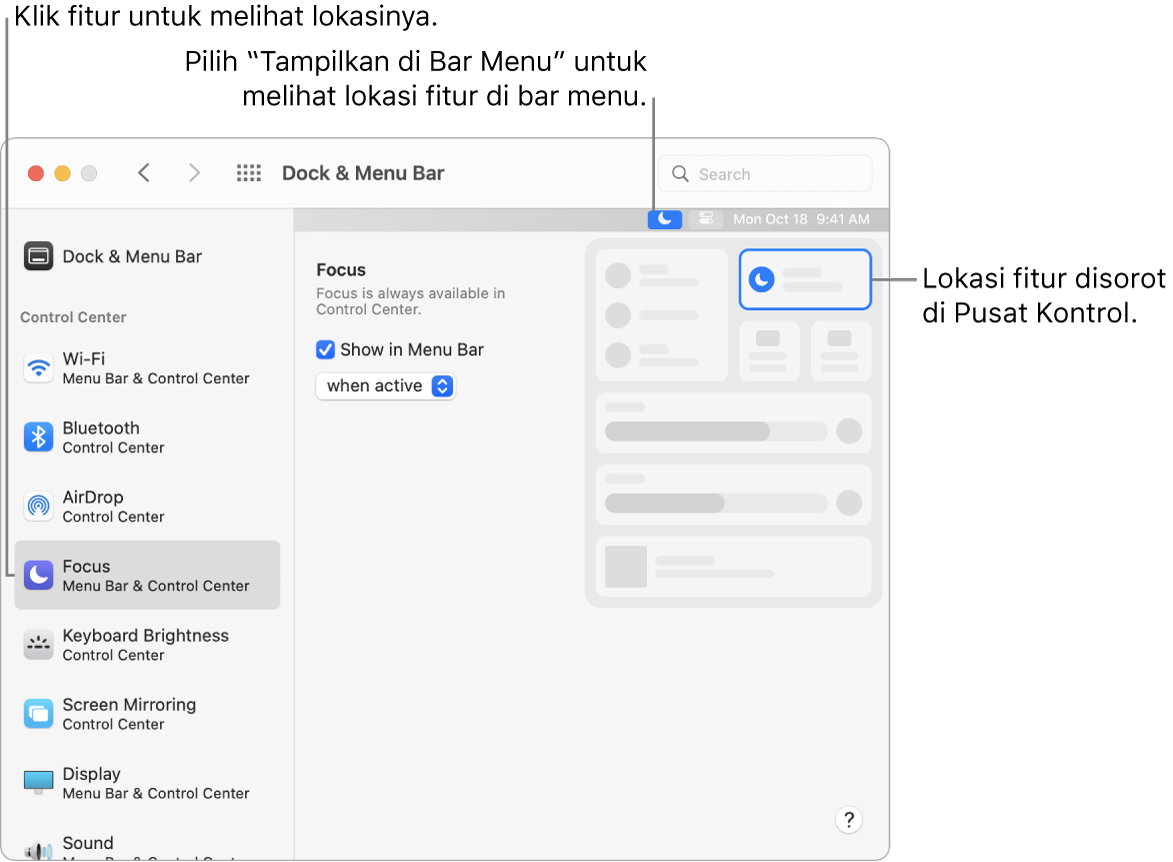This screenshot has height=862, width=1173.
Task: Click the Bluetooth icon in sidebar
Action: 38,437
